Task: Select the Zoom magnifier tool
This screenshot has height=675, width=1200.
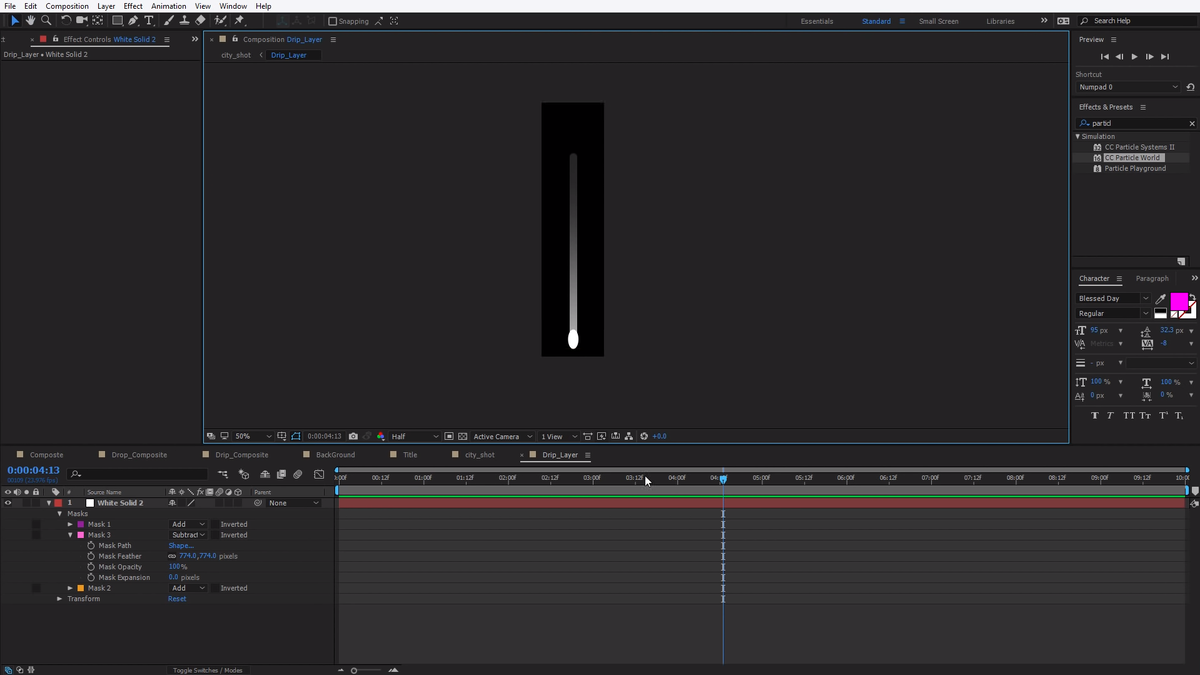Action: click(x=46, y=20)
